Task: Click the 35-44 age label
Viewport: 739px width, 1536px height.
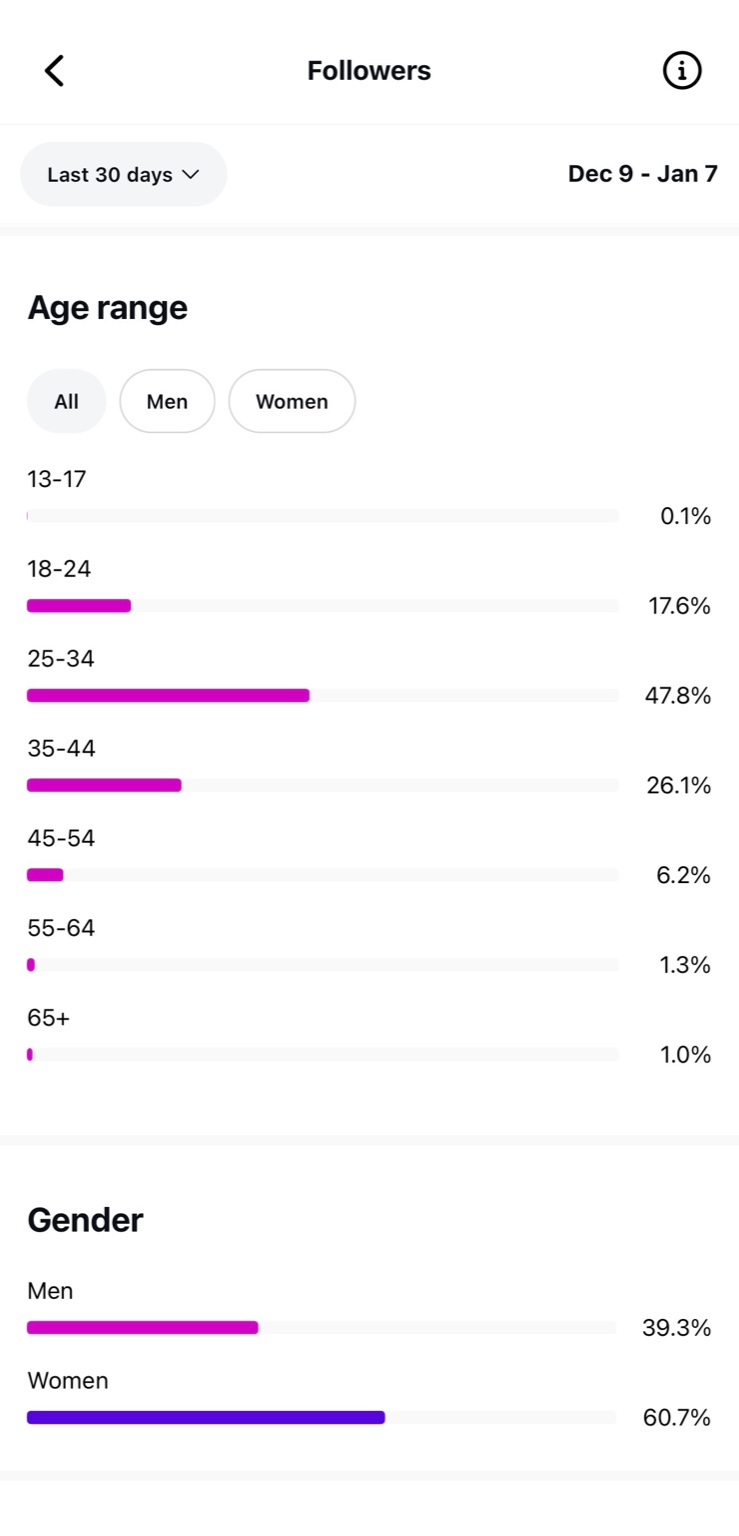Action: [60, 748]
